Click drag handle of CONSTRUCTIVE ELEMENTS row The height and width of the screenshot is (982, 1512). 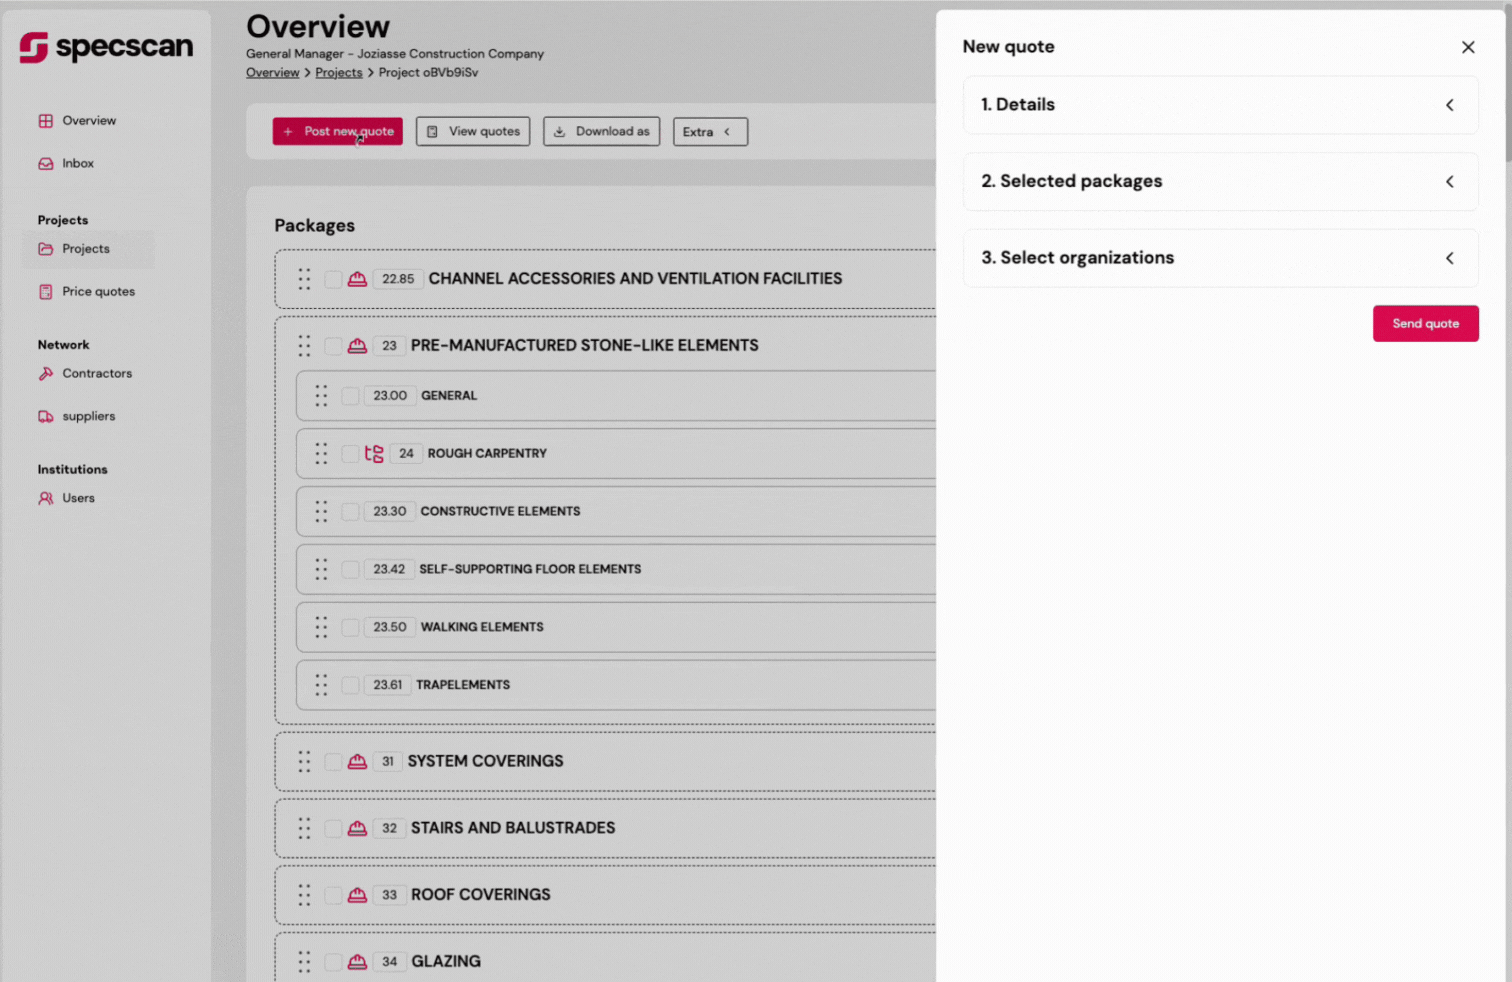pyautogui.click(x=321, y=512)
